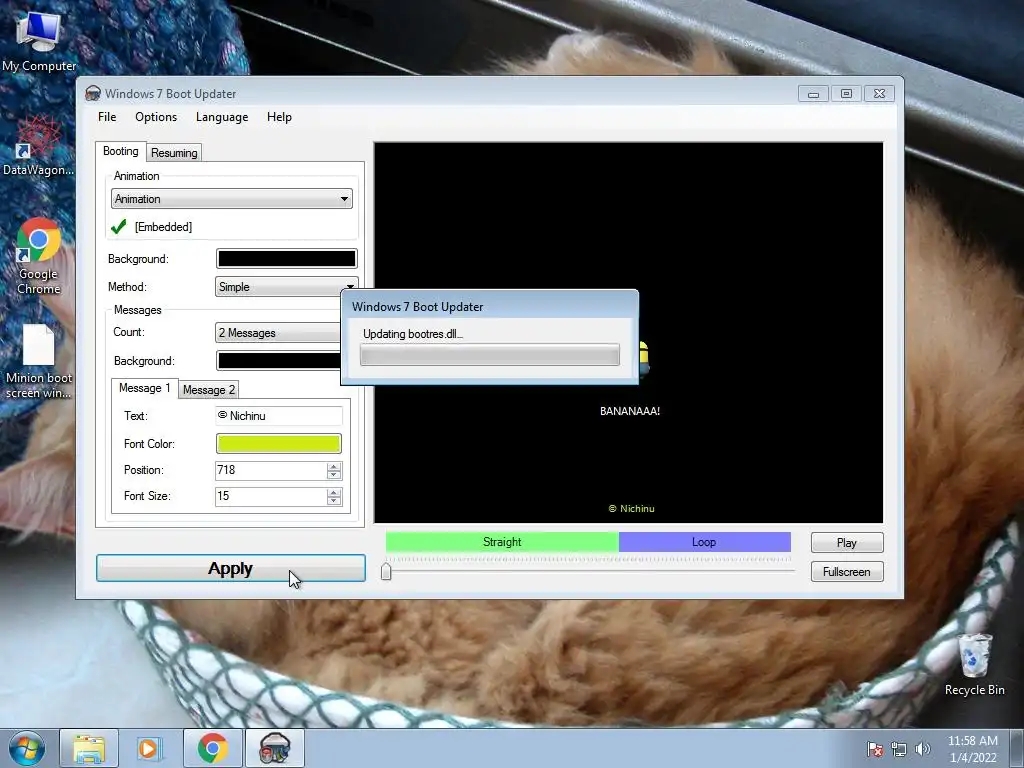Click BANANAAA! text in the preview
1024x768 pixels.
(630, 411)
